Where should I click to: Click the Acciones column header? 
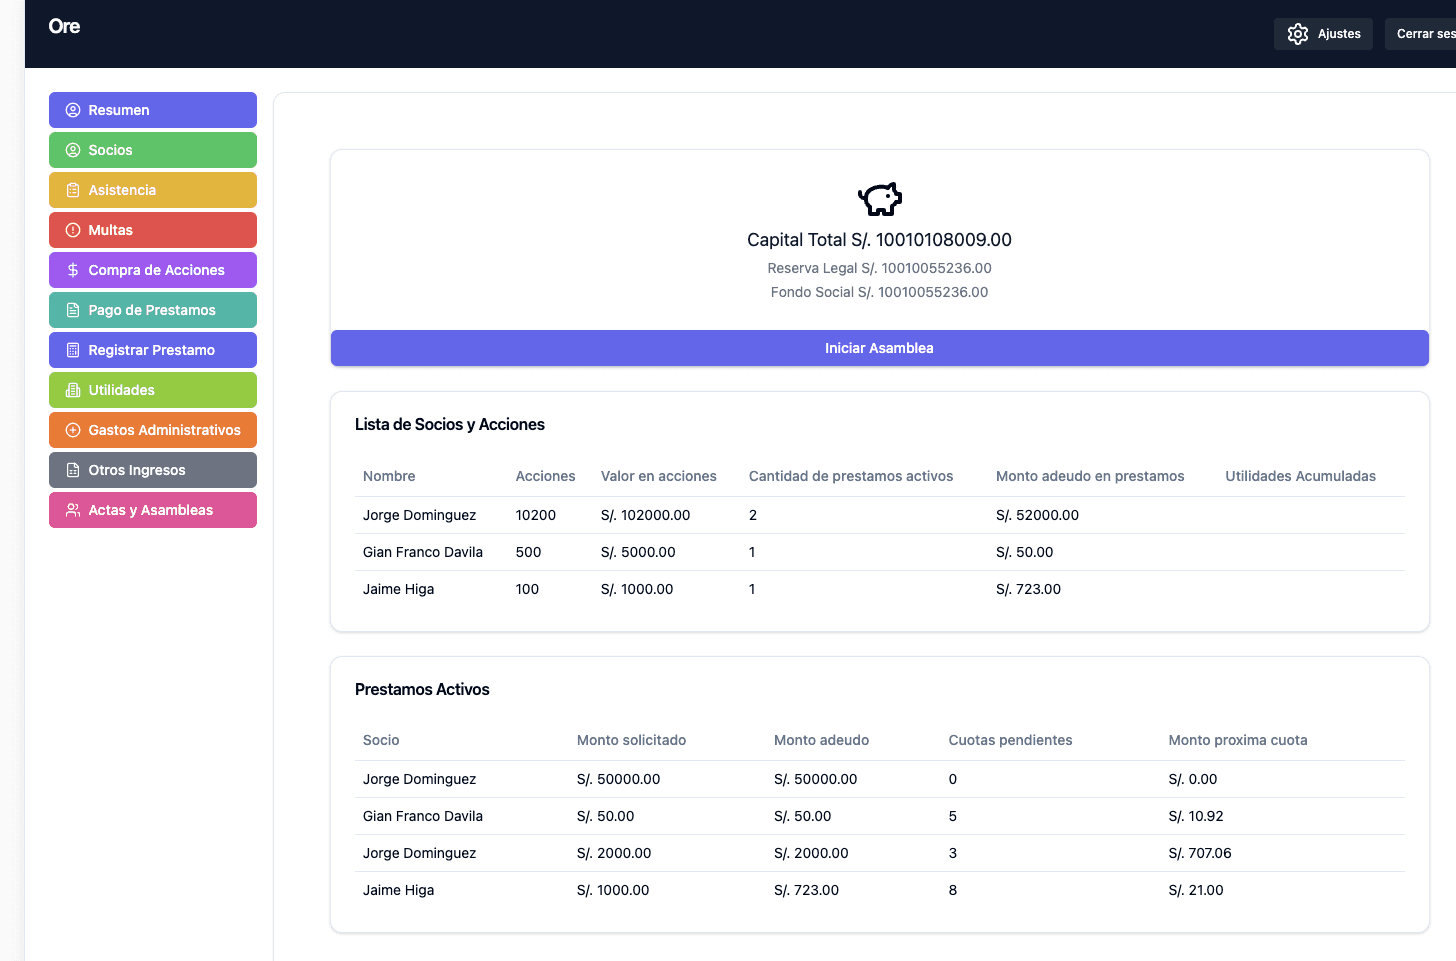[x=546, y=476]
